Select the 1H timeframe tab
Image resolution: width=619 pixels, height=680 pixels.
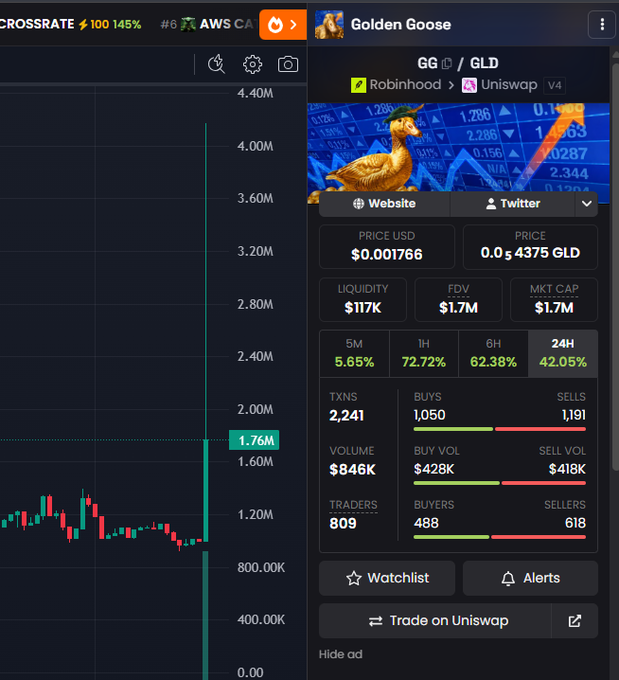[x=424, y=353]
